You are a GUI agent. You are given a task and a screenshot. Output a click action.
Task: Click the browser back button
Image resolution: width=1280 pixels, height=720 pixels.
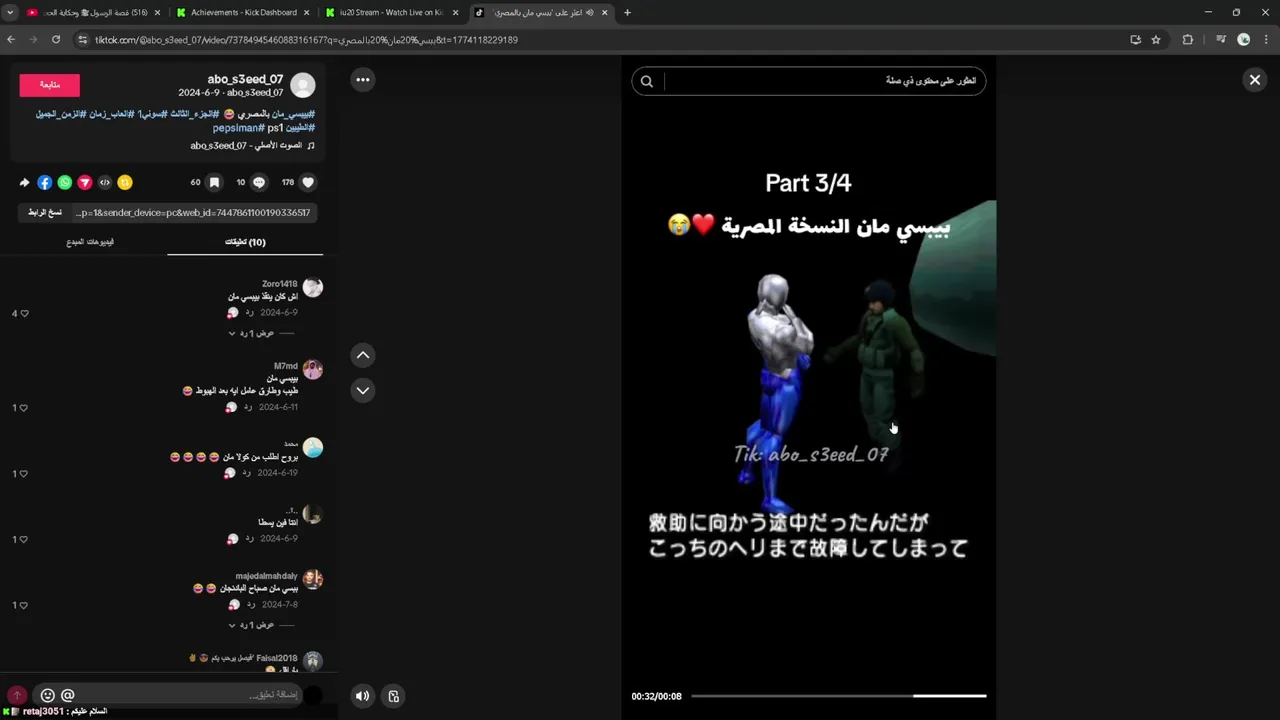[x=11, y=40]
